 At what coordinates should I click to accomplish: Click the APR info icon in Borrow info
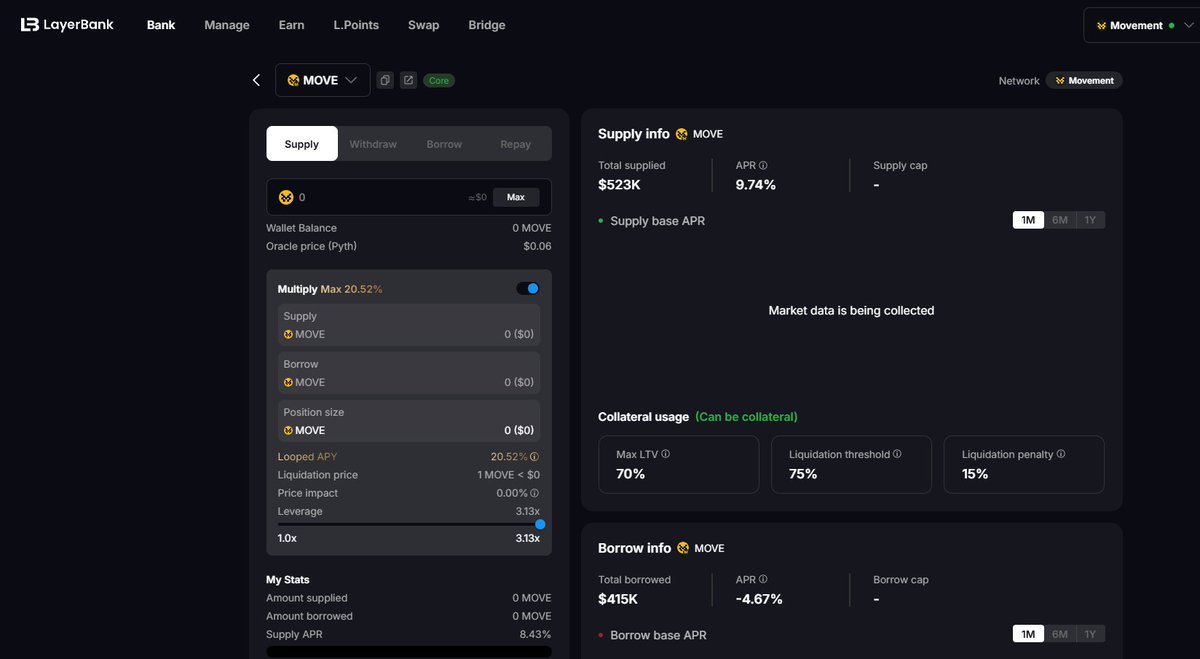[763, 578]
